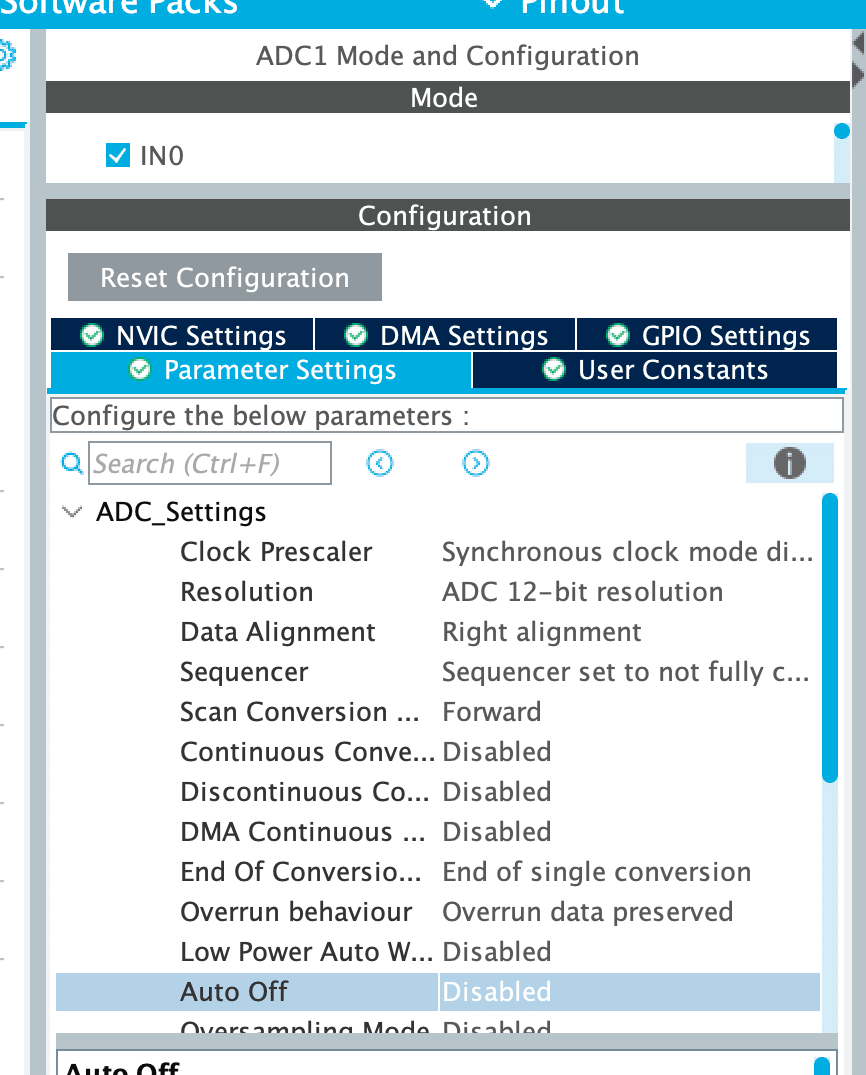Open the Parameter Settings tab
This screenshot has width=866, height=1075.
point(262,370)
